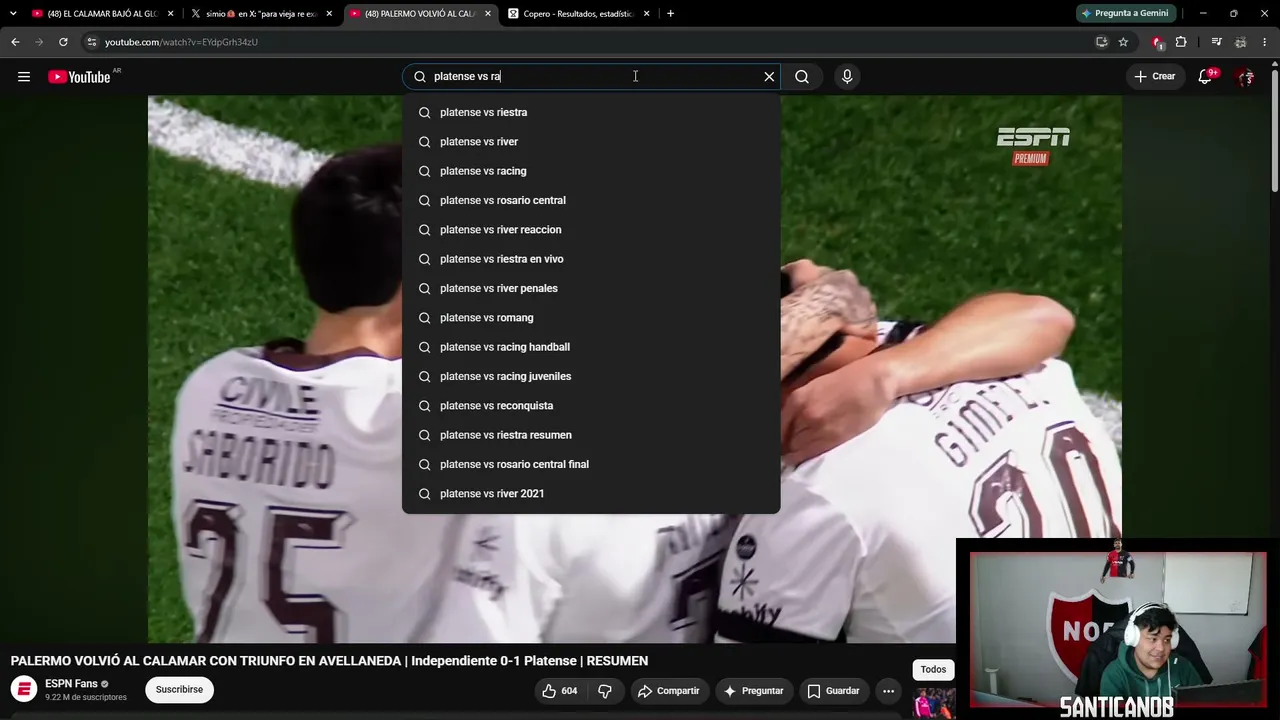Pick suggestion "platense vs riestra en vivo"
This screenshot has width=1280, height=720.
[591, 259]
